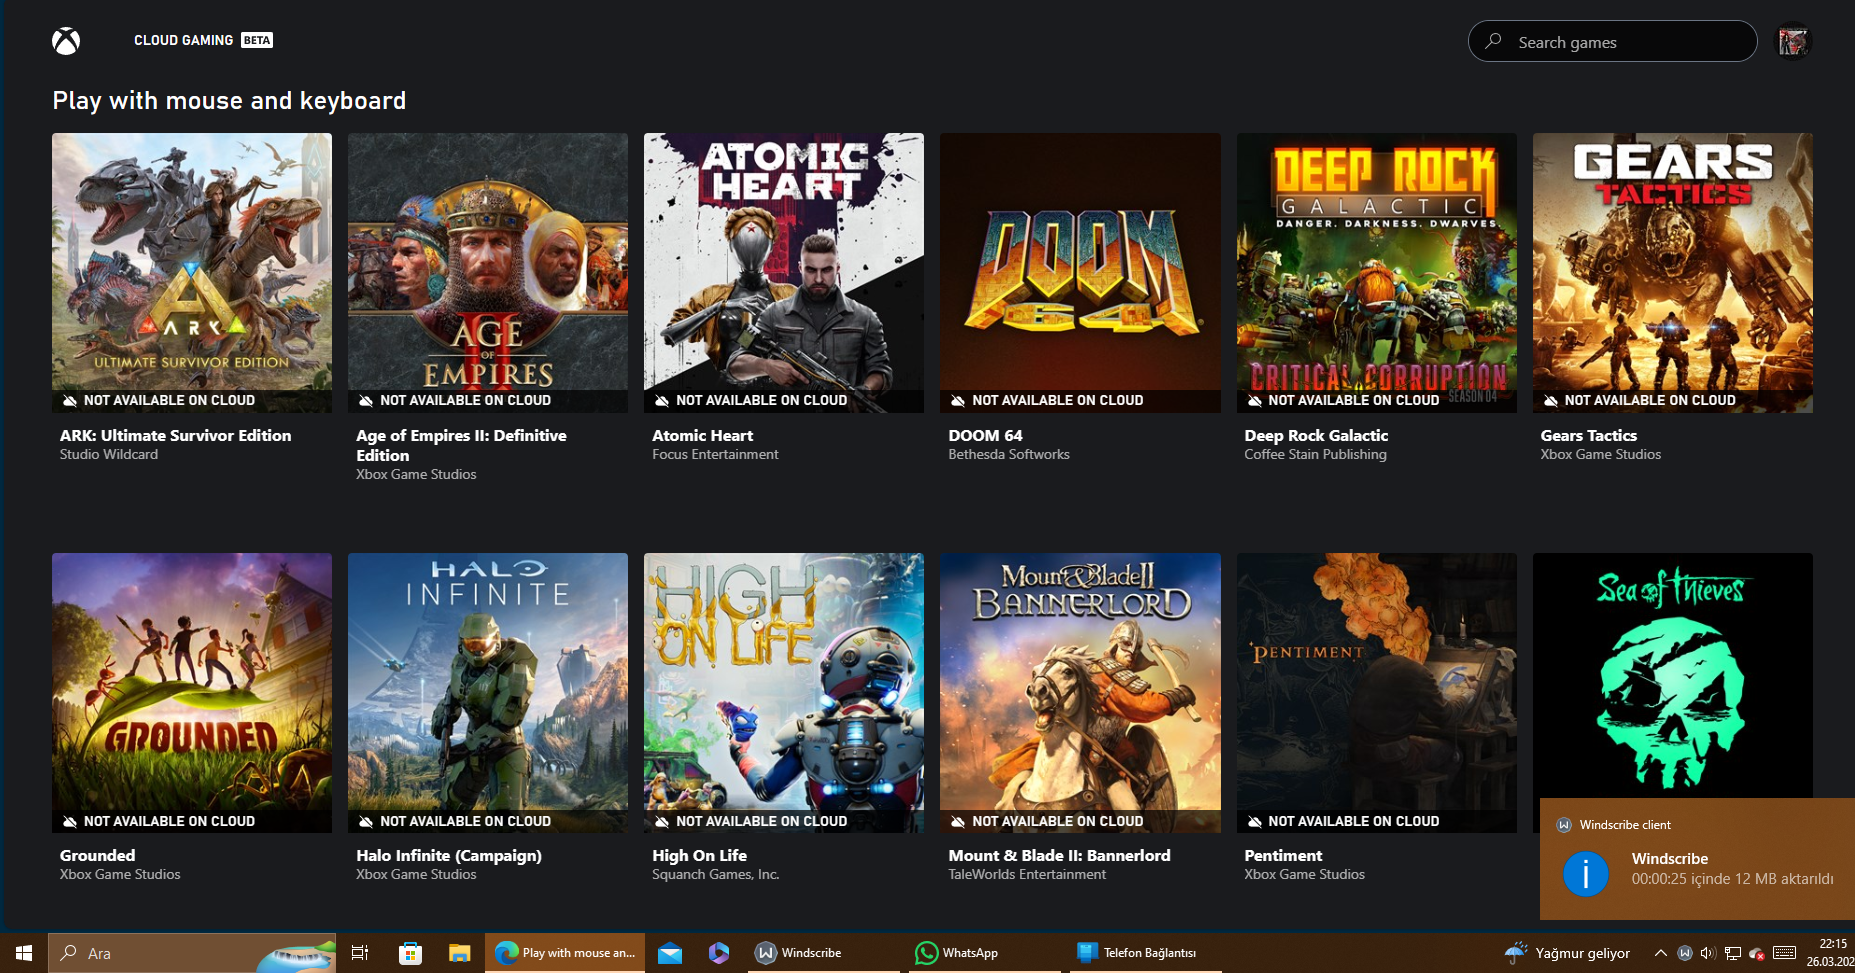Click the Deep Rock Galactic title text
The height and width of the screenshot is (973, 1855).
tap(1316, 435)
